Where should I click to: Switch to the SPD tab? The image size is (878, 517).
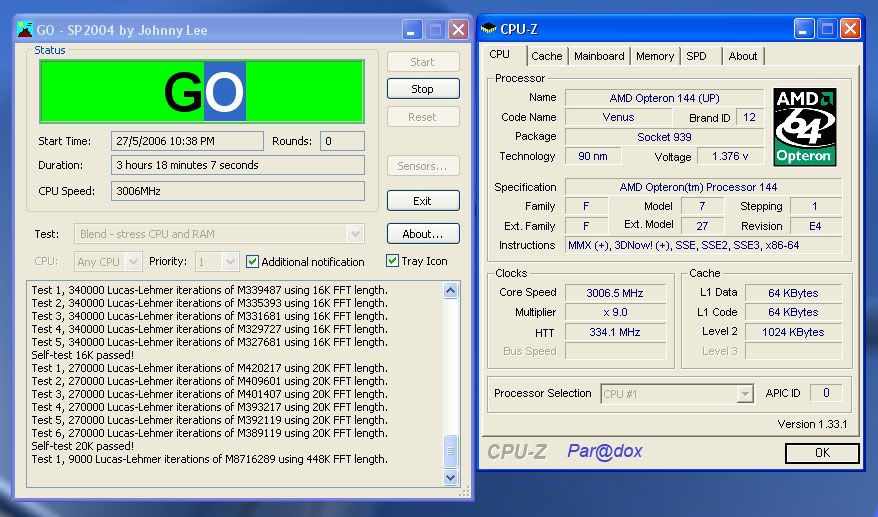[x=697, y=56]
